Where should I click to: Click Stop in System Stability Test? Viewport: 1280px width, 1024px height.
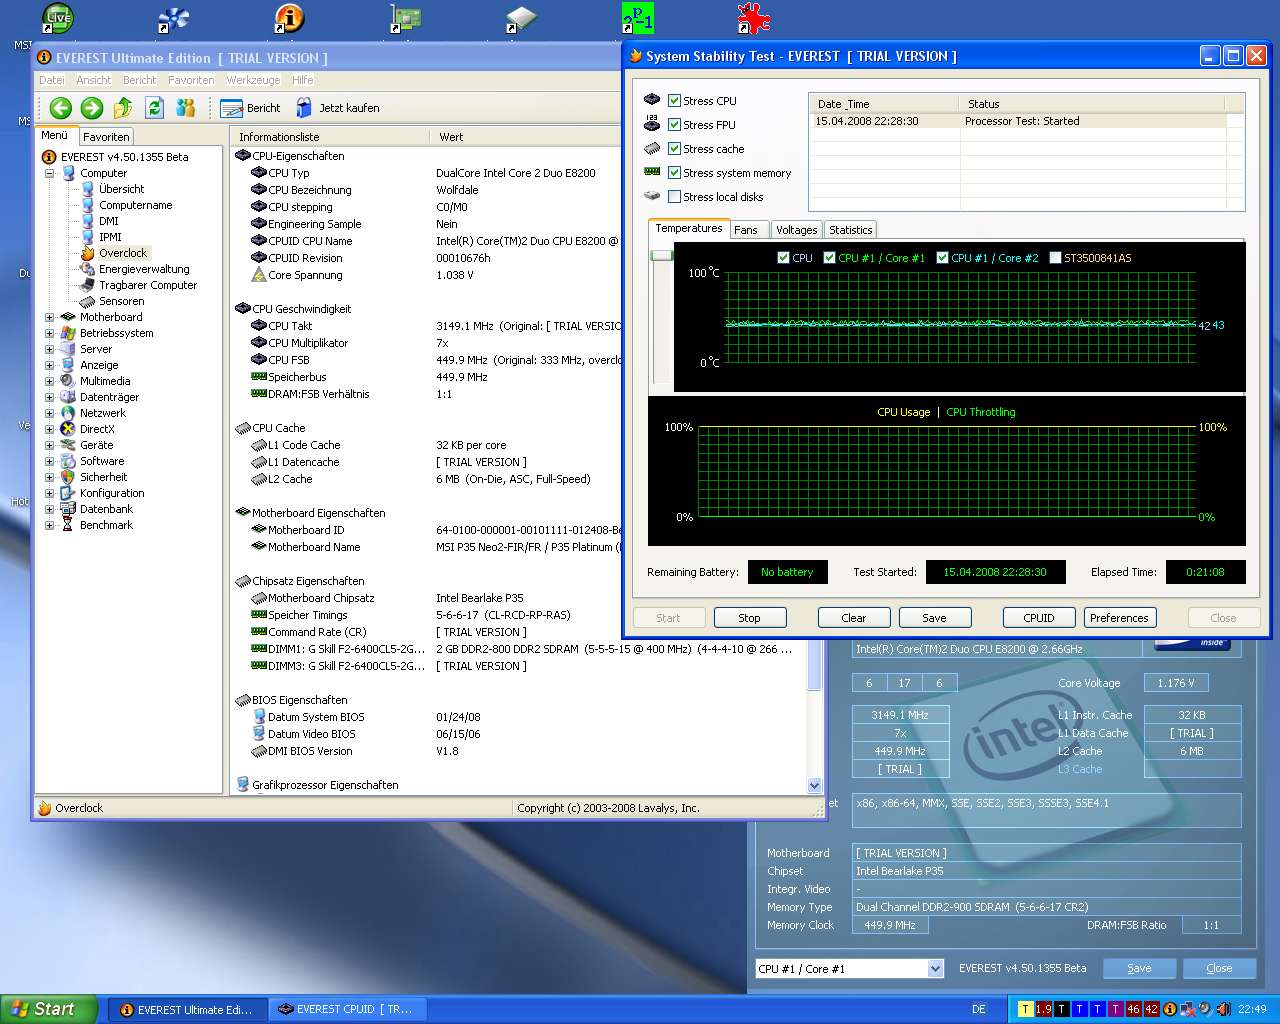click(749, 618)
